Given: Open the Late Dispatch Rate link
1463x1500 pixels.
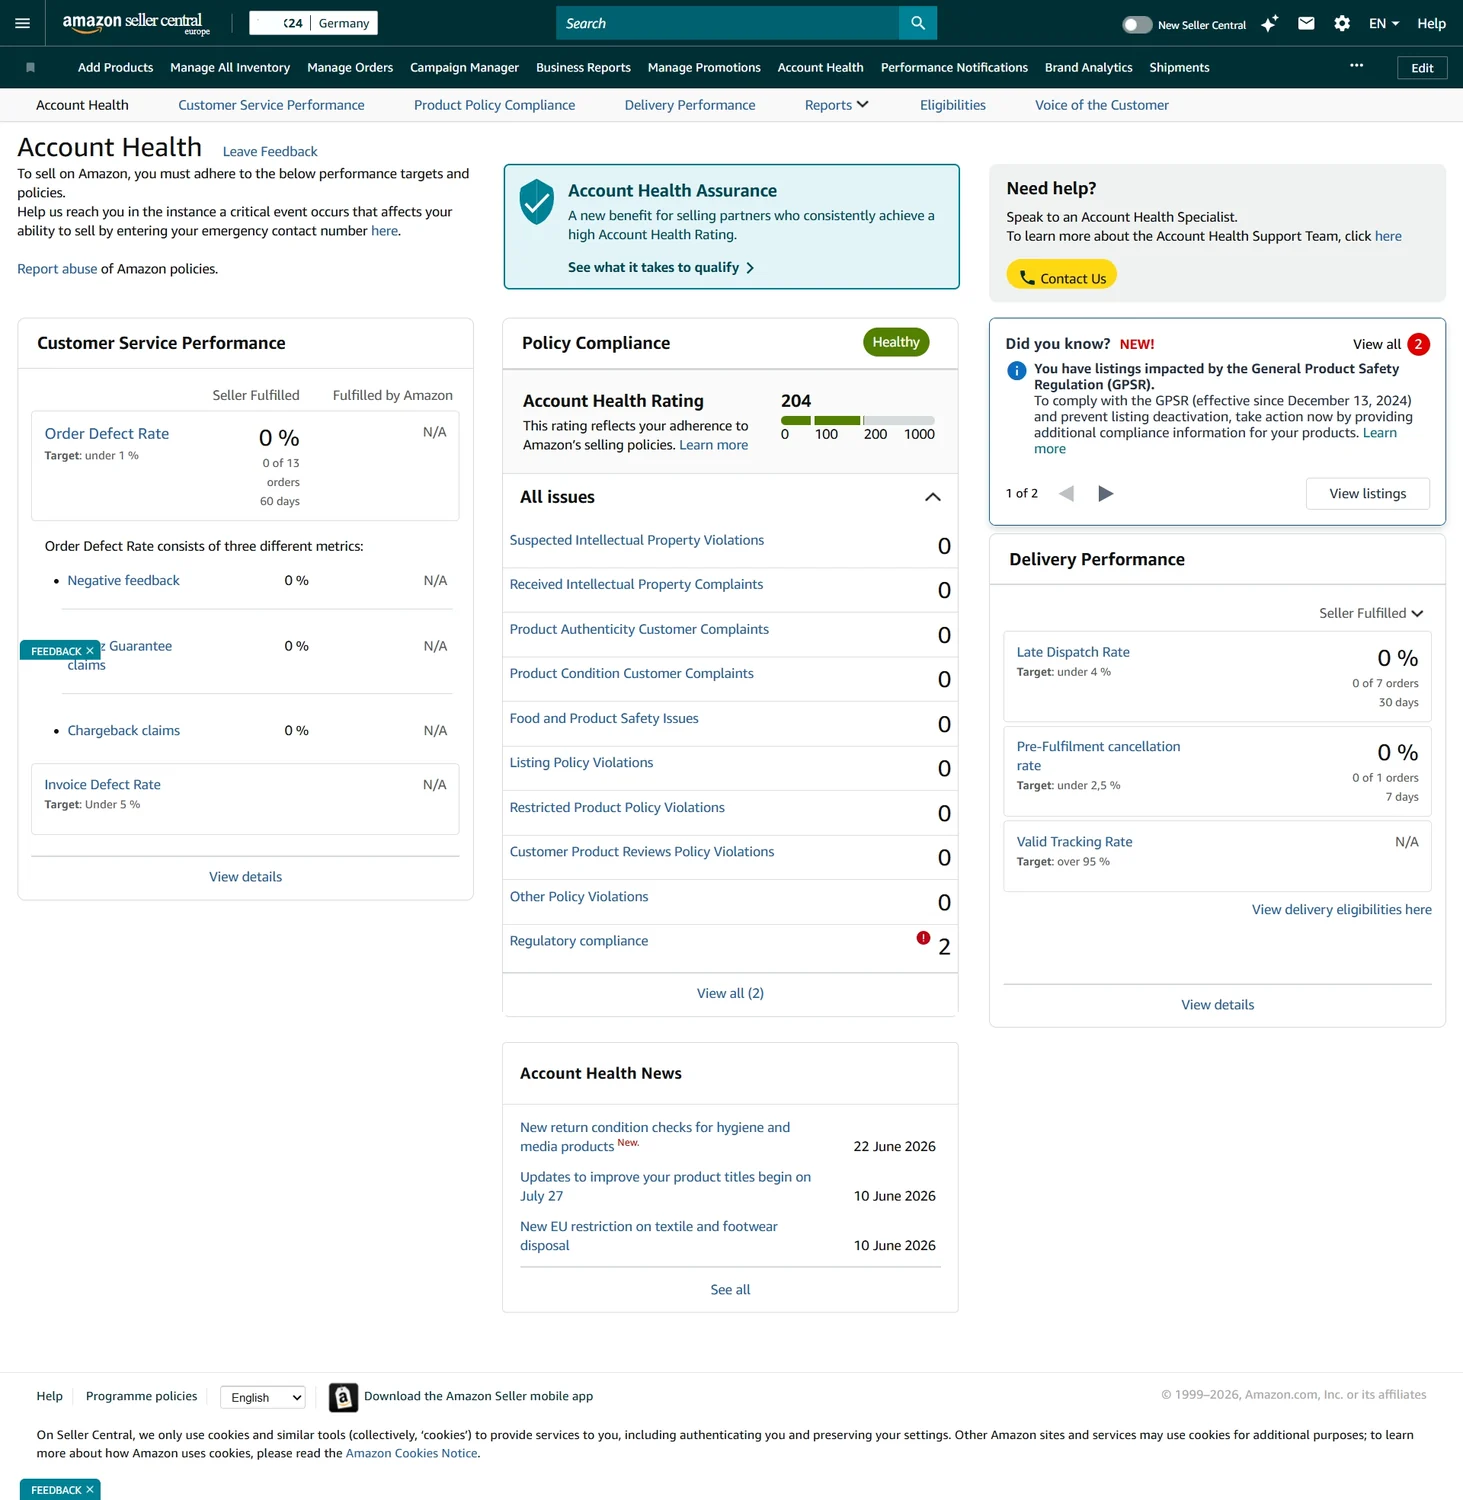Looking at the screenshot, I should pos(1073,652).
